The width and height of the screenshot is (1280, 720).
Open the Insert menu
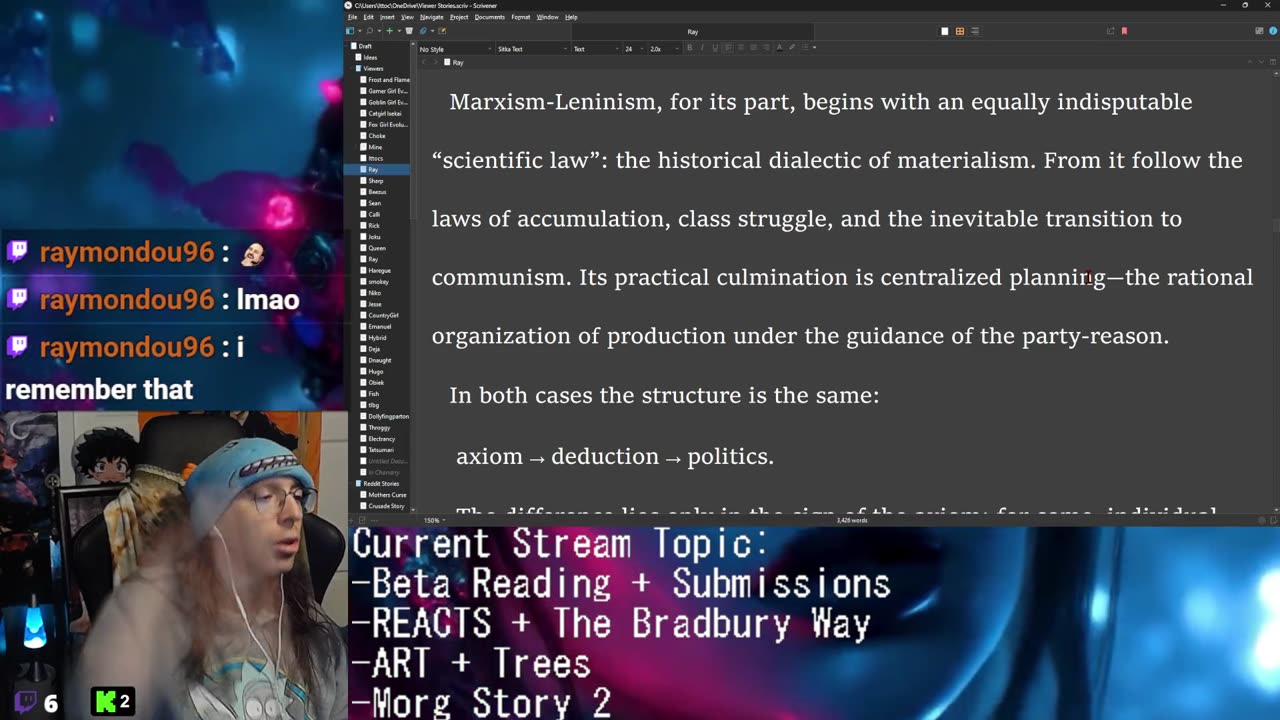(387, 17)
